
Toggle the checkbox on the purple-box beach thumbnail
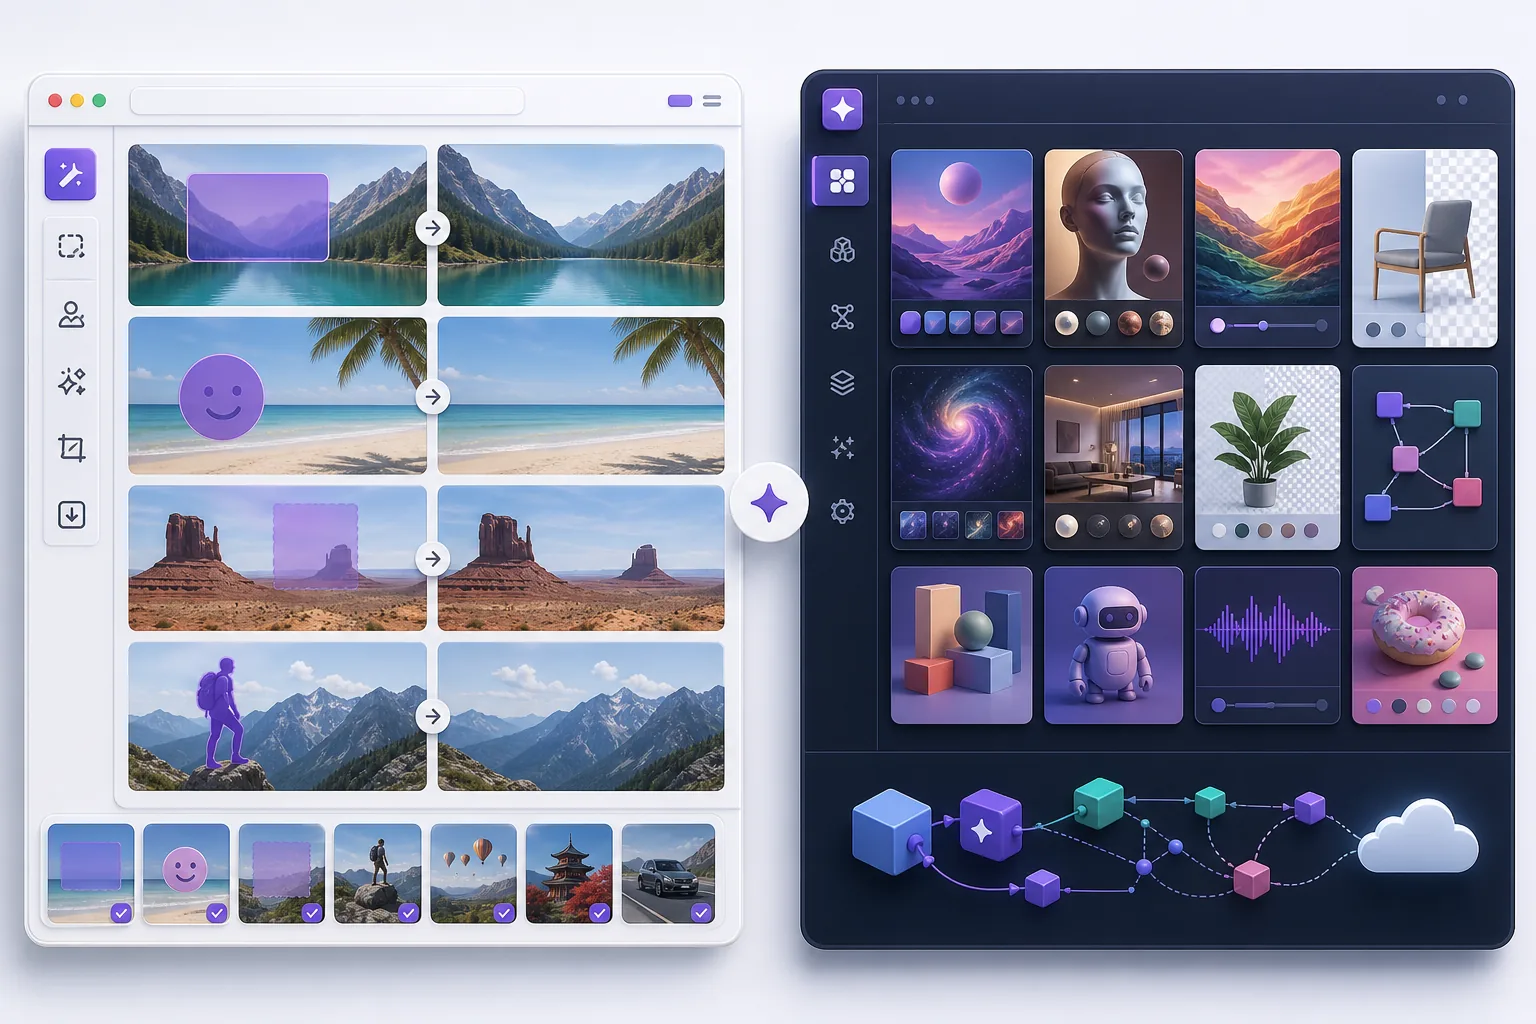[x=121, y=912]
